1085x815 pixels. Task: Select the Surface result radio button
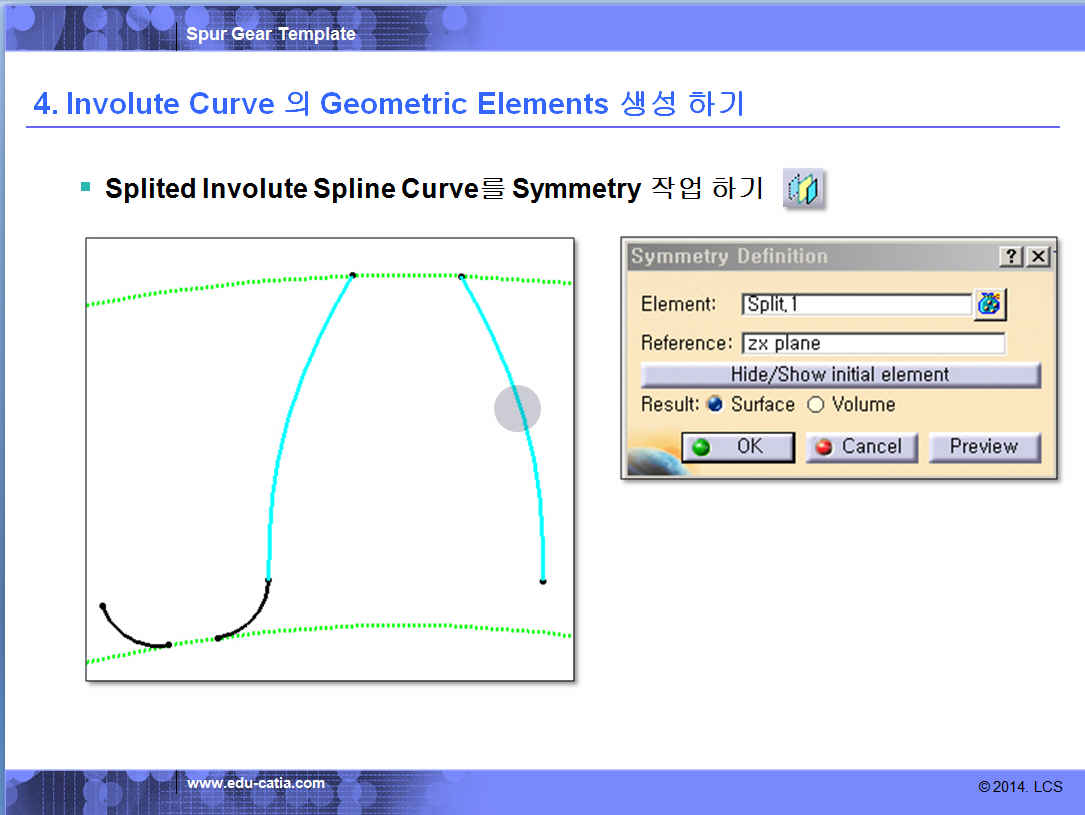click(x=714, y=405)
